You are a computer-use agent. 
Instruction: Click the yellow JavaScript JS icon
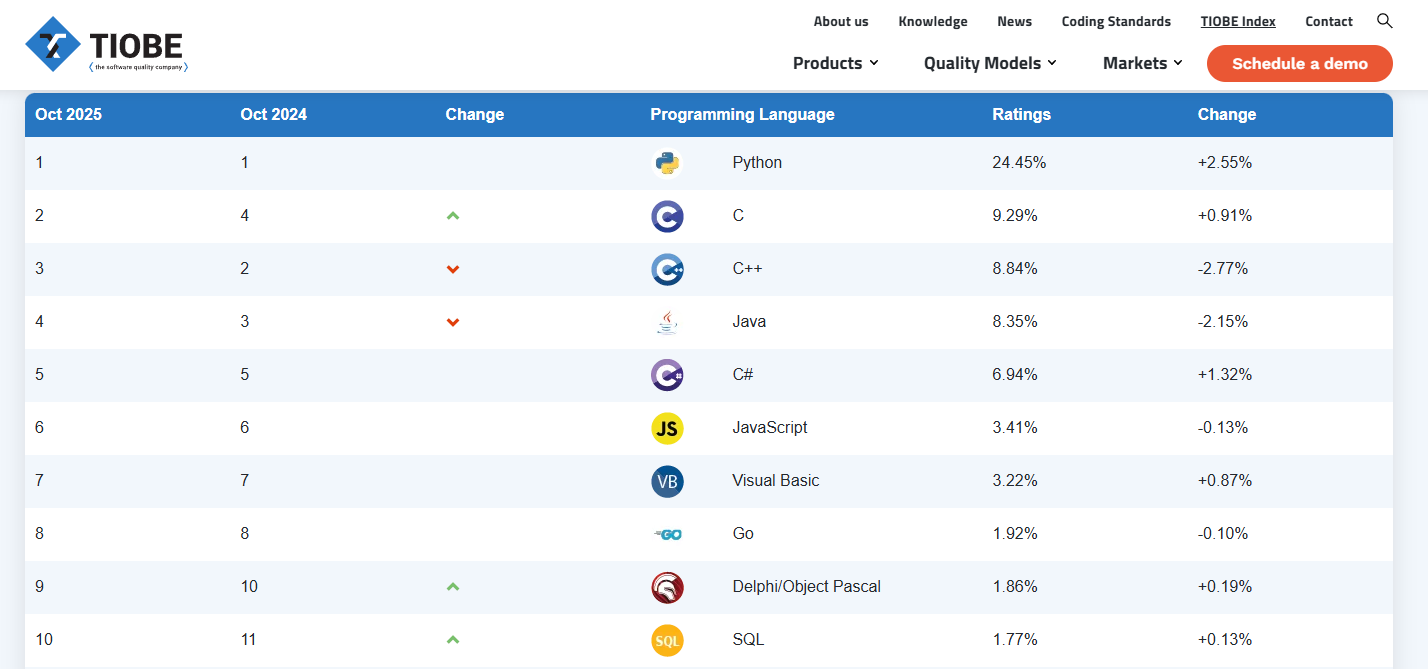point(667,428)
